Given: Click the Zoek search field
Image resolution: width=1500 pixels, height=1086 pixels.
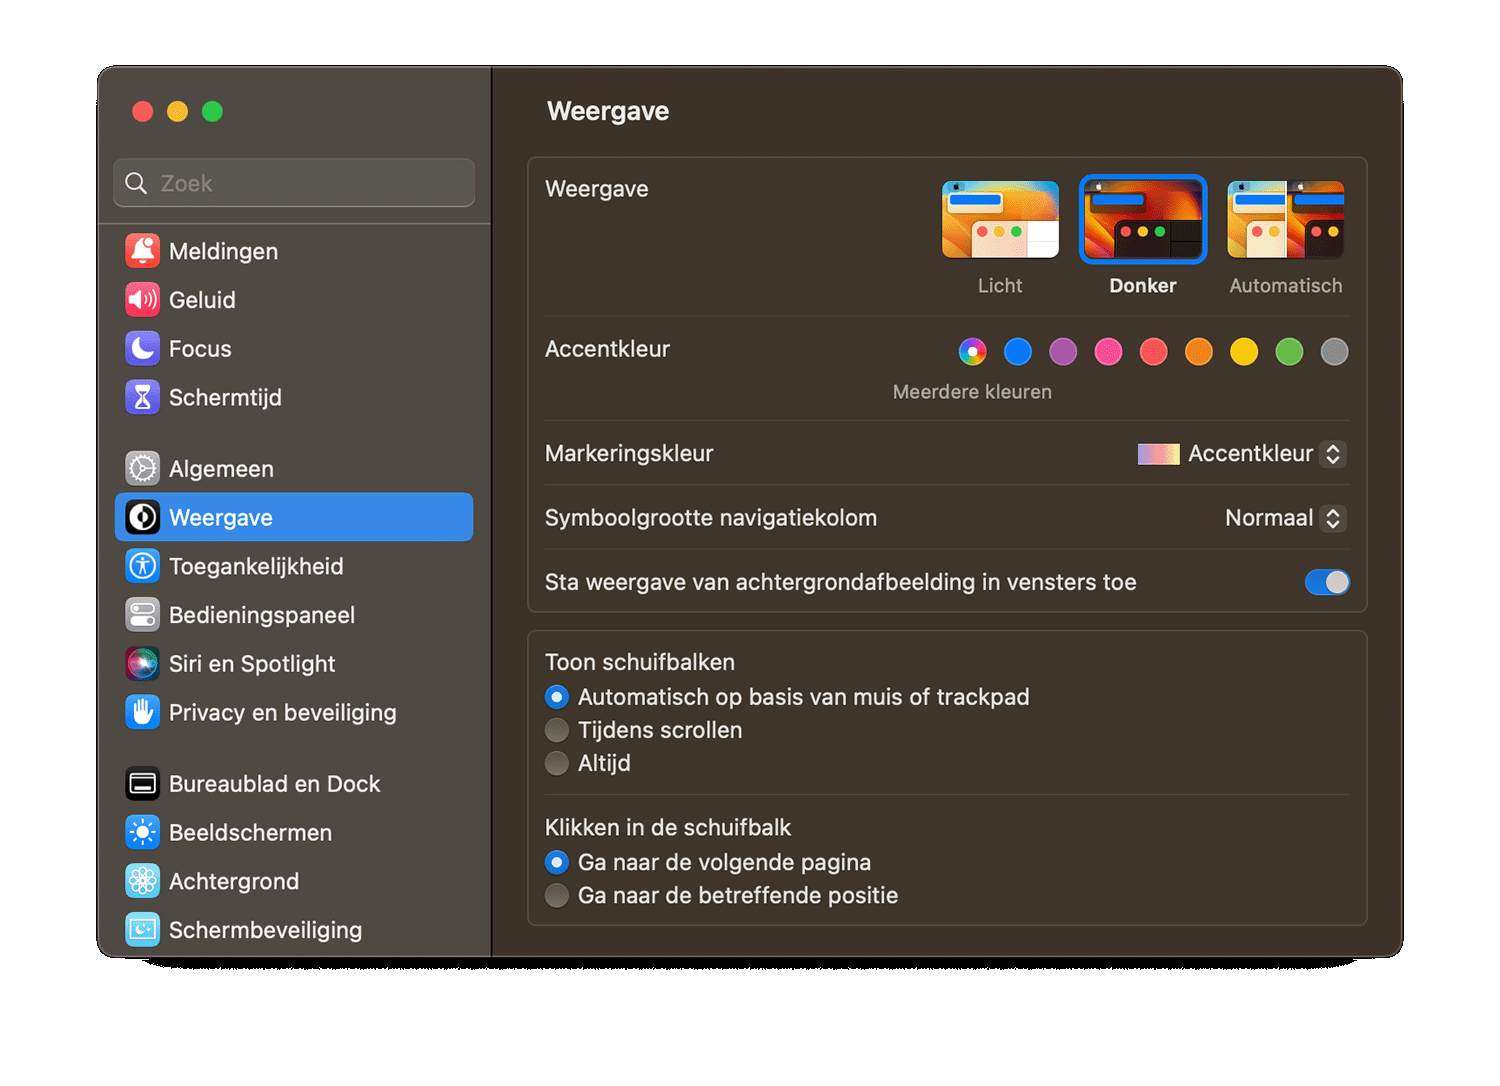Looking at the screenshot, I should click(x=294, y=183).
